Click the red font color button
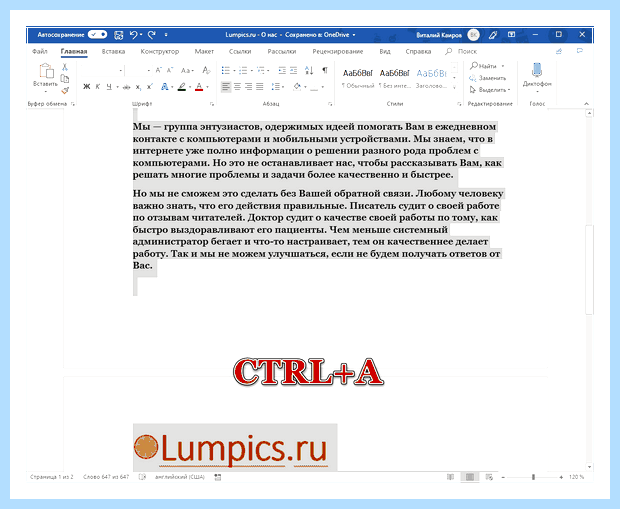 pyautogui.click(x=199, y=87)
